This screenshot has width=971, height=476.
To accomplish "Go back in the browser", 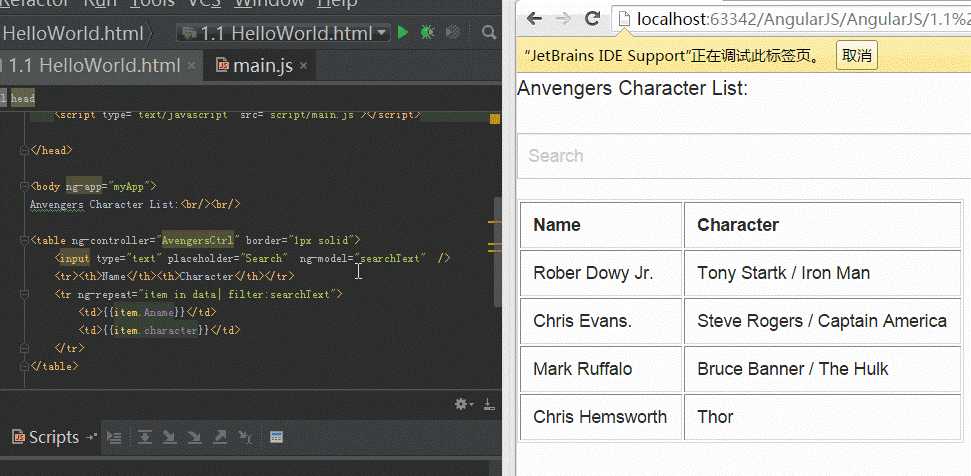I will point(534,19).
